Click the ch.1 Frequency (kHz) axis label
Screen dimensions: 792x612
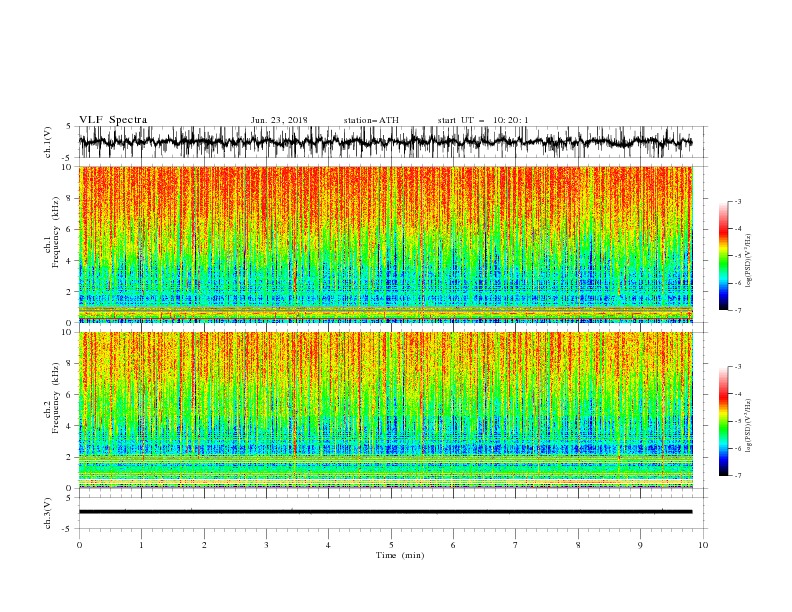pos(53,232)
